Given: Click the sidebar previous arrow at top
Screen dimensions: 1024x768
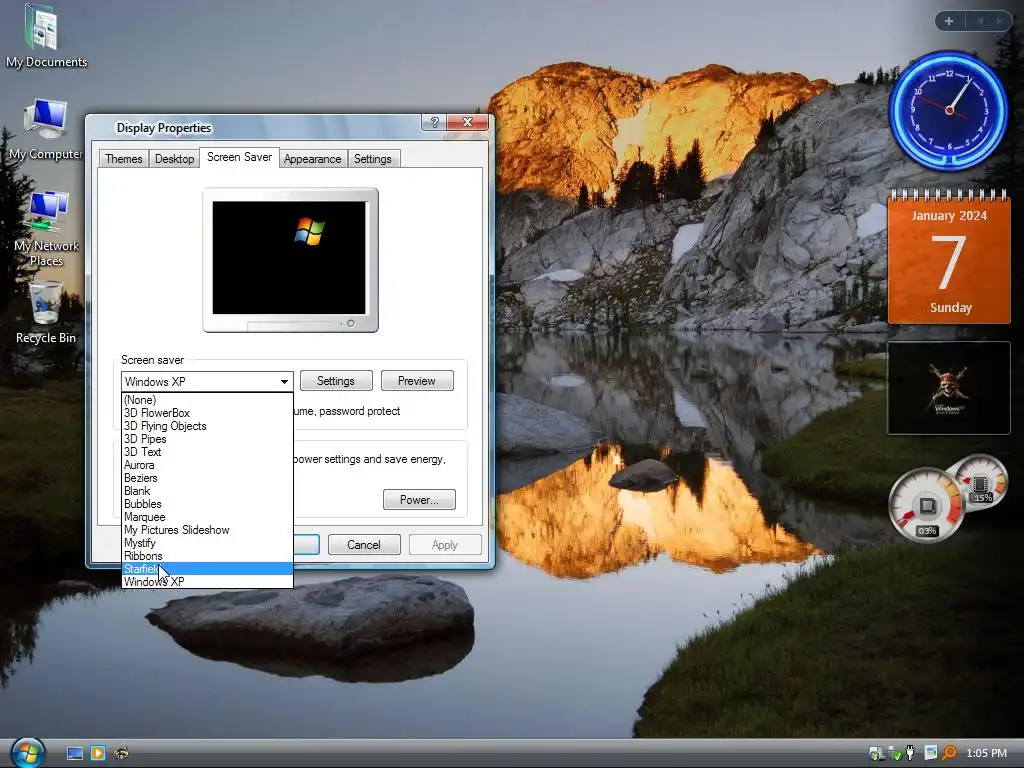Looking at the screenshot, I should (x=980, y=21).
